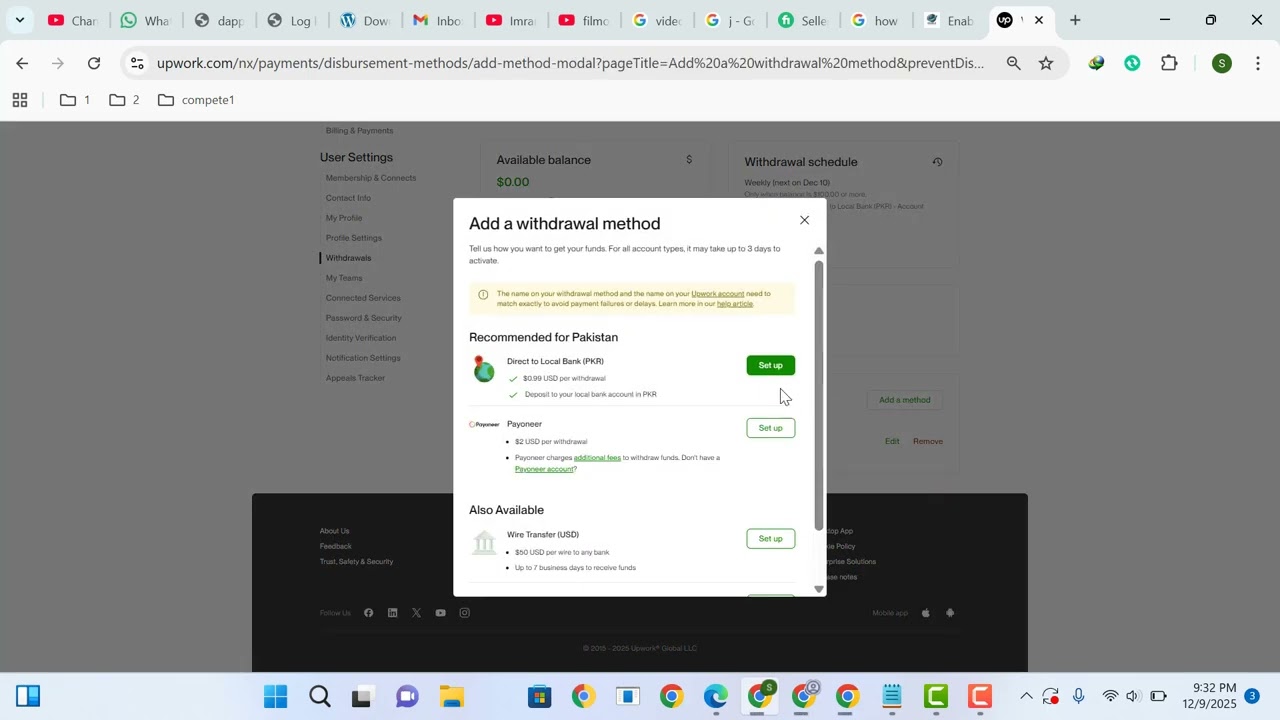Open Windows Start menu
The height and width of the screenshot is (720, 1280).
pos(275,696)
